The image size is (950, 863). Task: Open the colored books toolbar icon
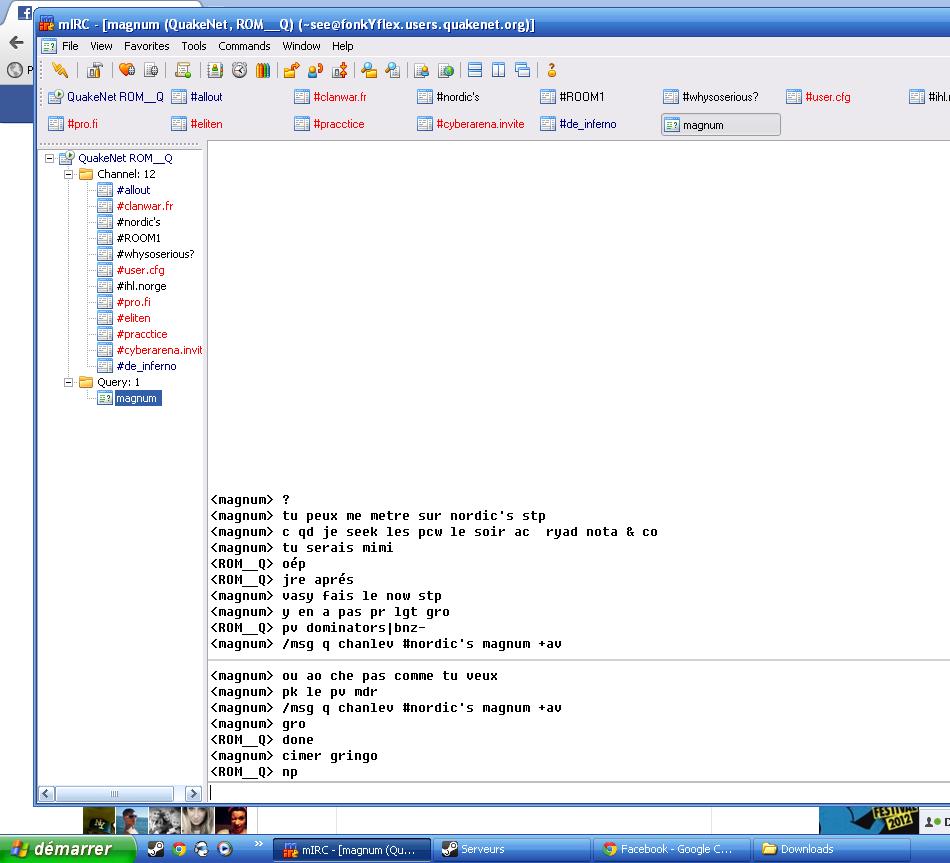point(263,70)
